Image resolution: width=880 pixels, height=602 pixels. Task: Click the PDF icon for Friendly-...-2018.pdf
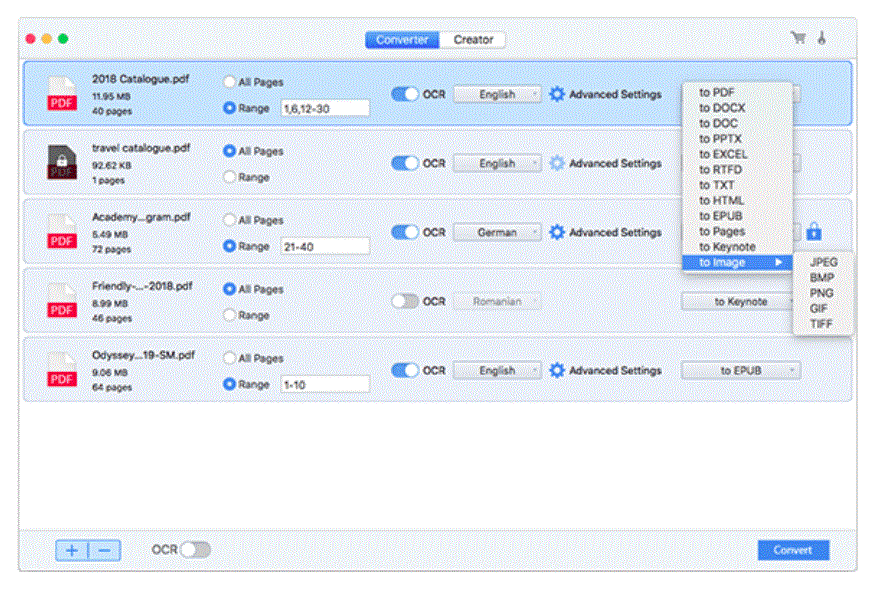coord(62,301)
